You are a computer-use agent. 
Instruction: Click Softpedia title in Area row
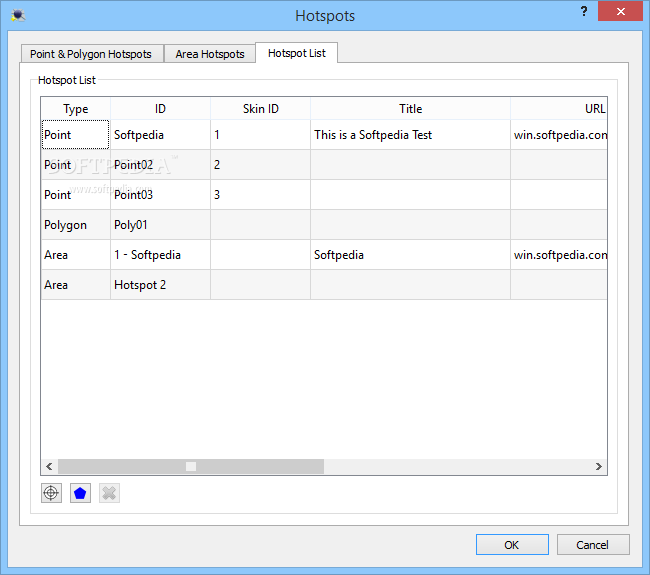point(410,255)
